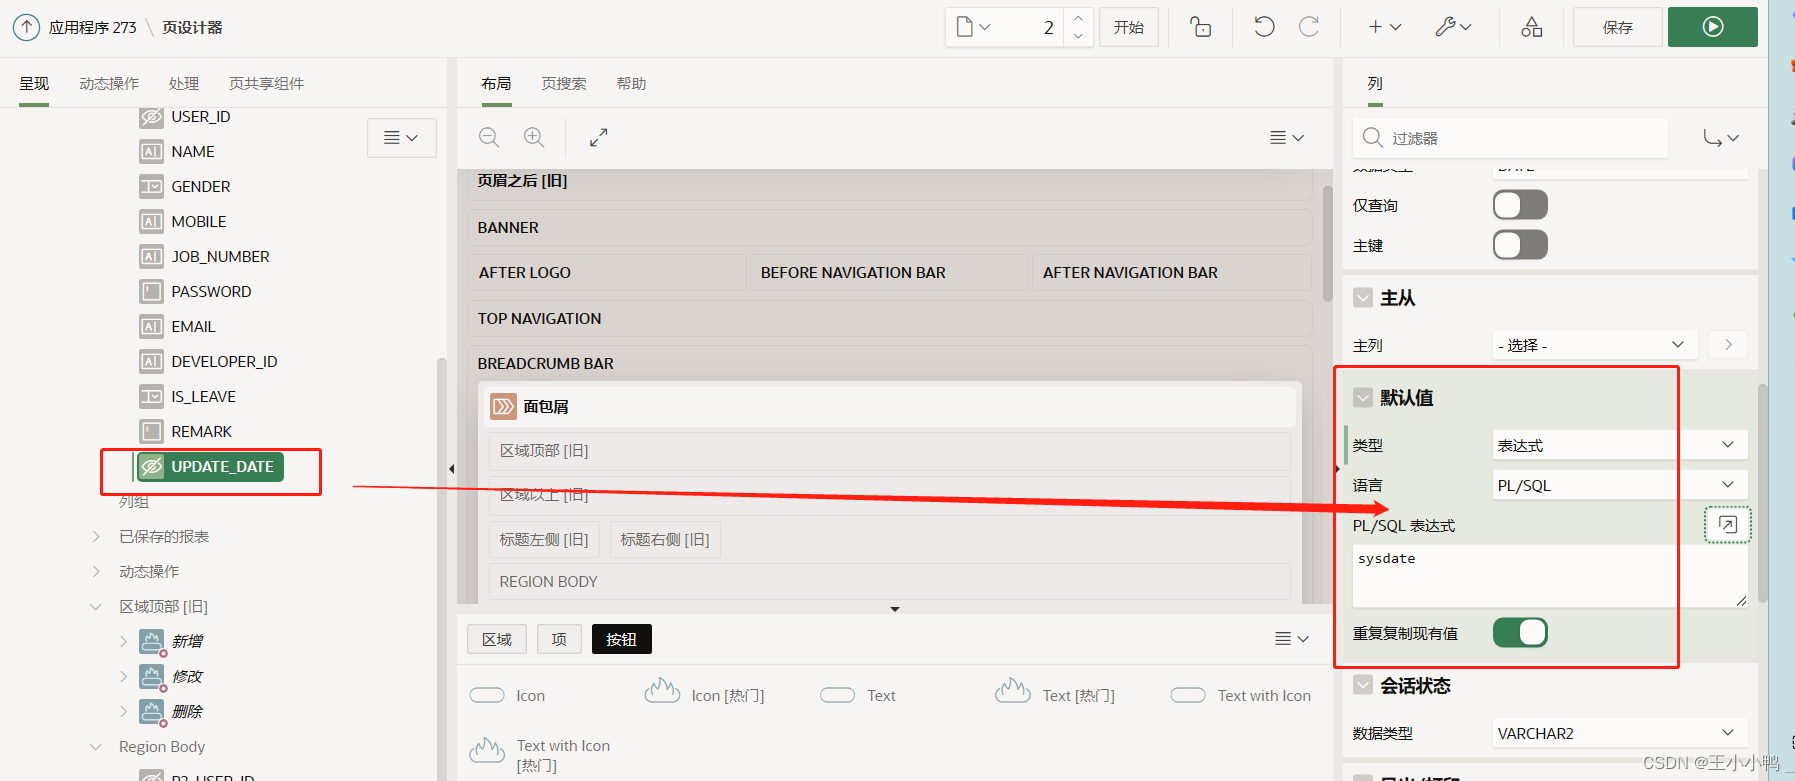Click the breadcrumb region icon

coord(503,407)
